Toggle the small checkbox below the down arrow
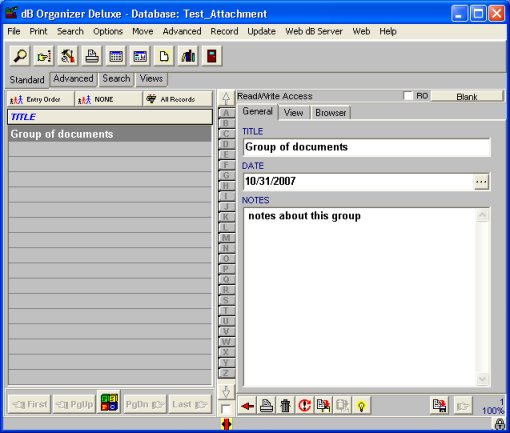Image resolution: width=510 pixels, height=433 pixels. click(226, 408)
